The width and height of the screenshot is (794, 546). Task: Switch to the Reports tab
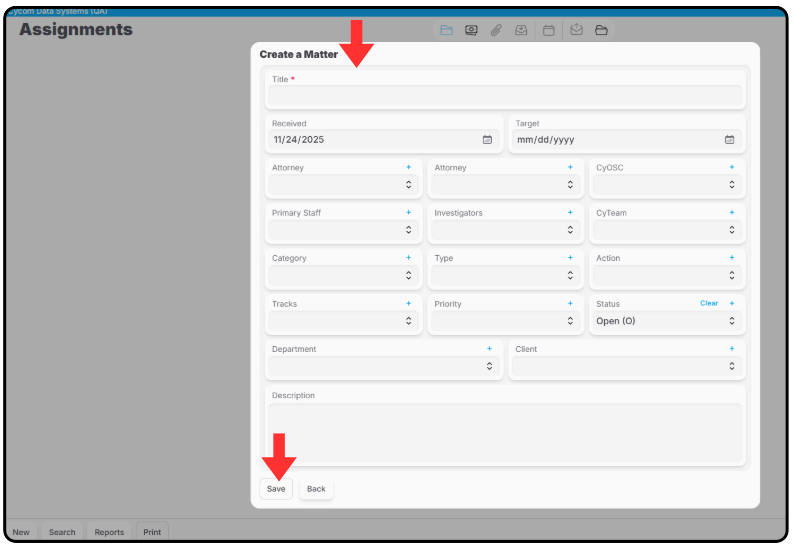pos(109,532)
